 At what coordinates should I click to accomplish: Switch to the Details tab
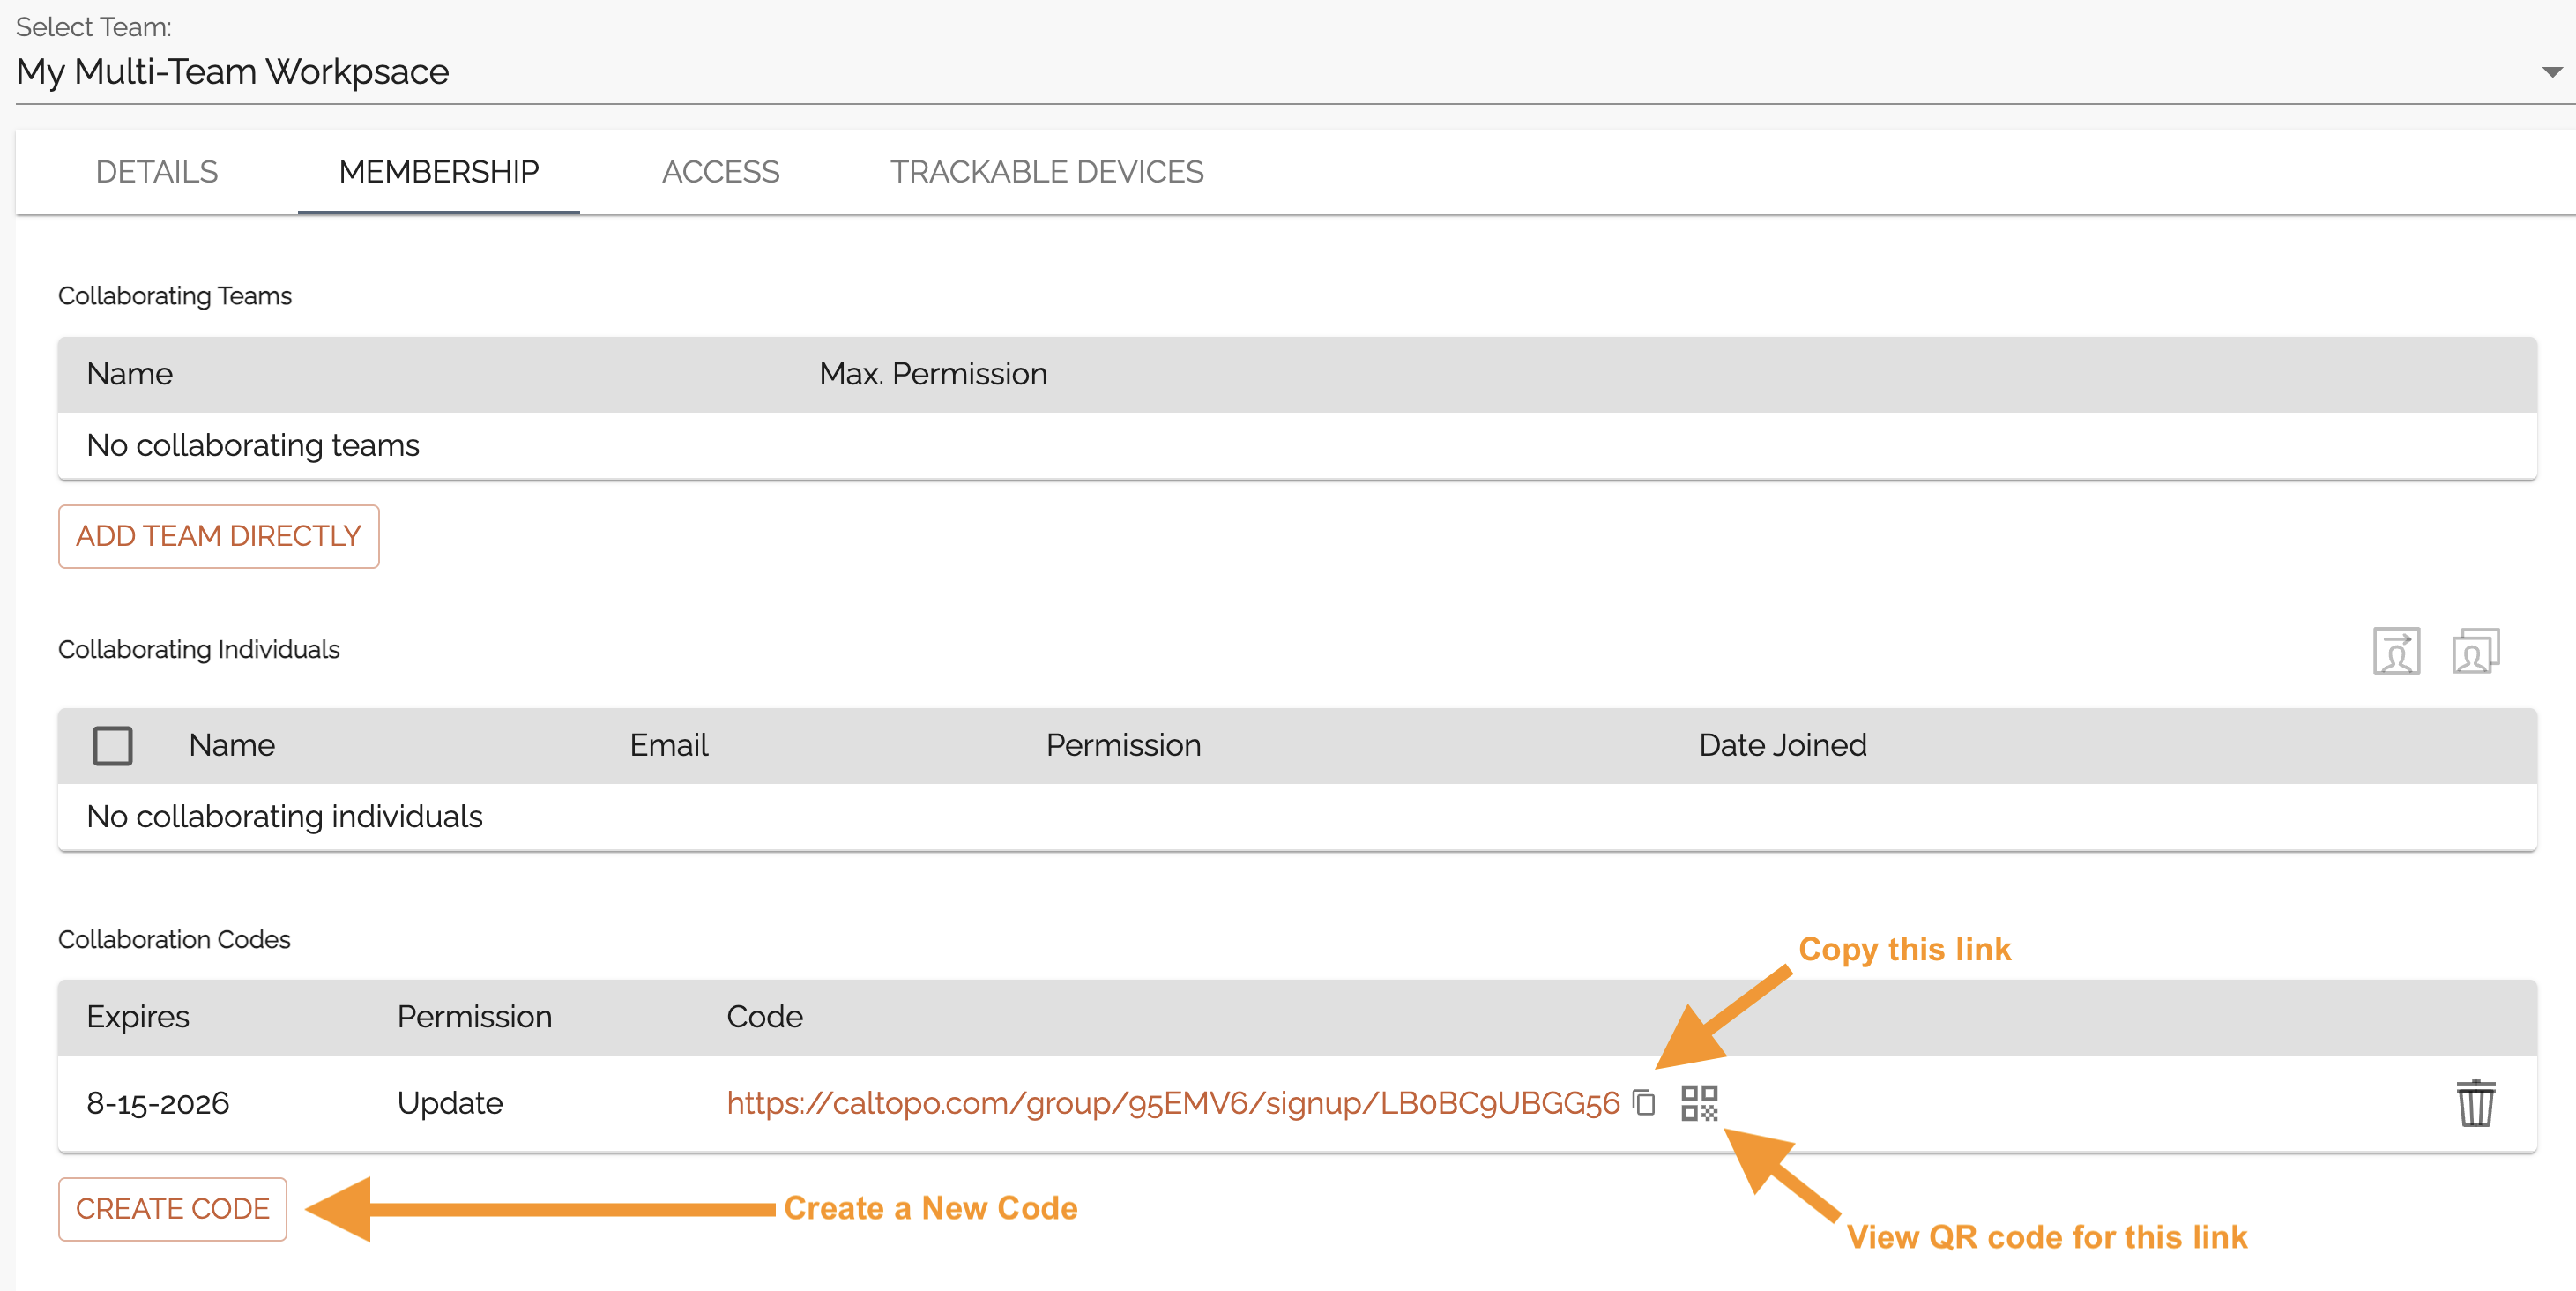coord(157,172)
